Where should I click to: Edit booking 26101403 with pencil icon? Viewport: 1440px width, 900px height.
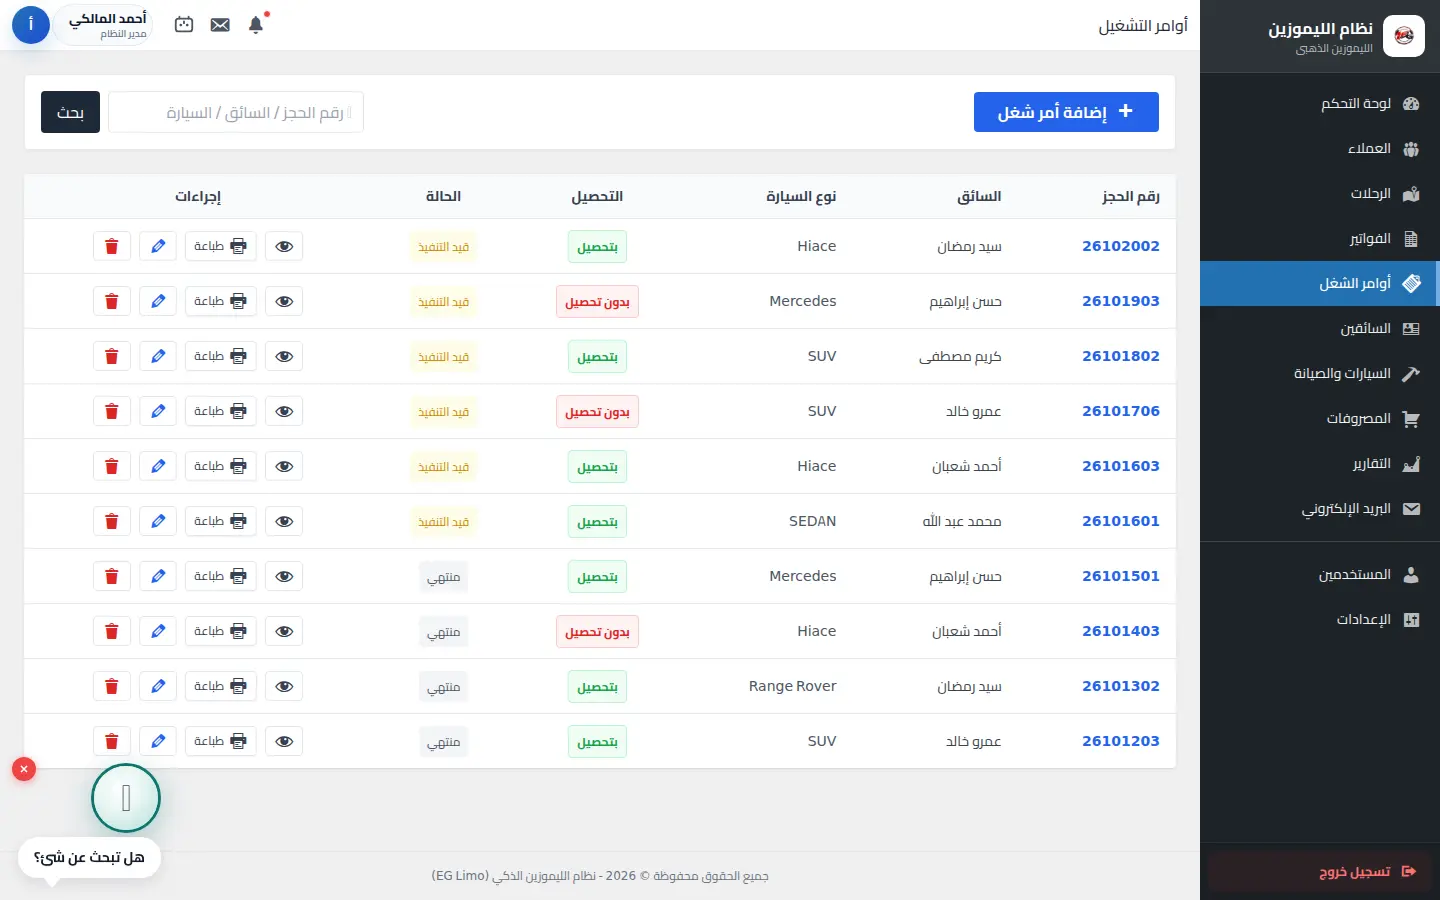pos(158,631)
